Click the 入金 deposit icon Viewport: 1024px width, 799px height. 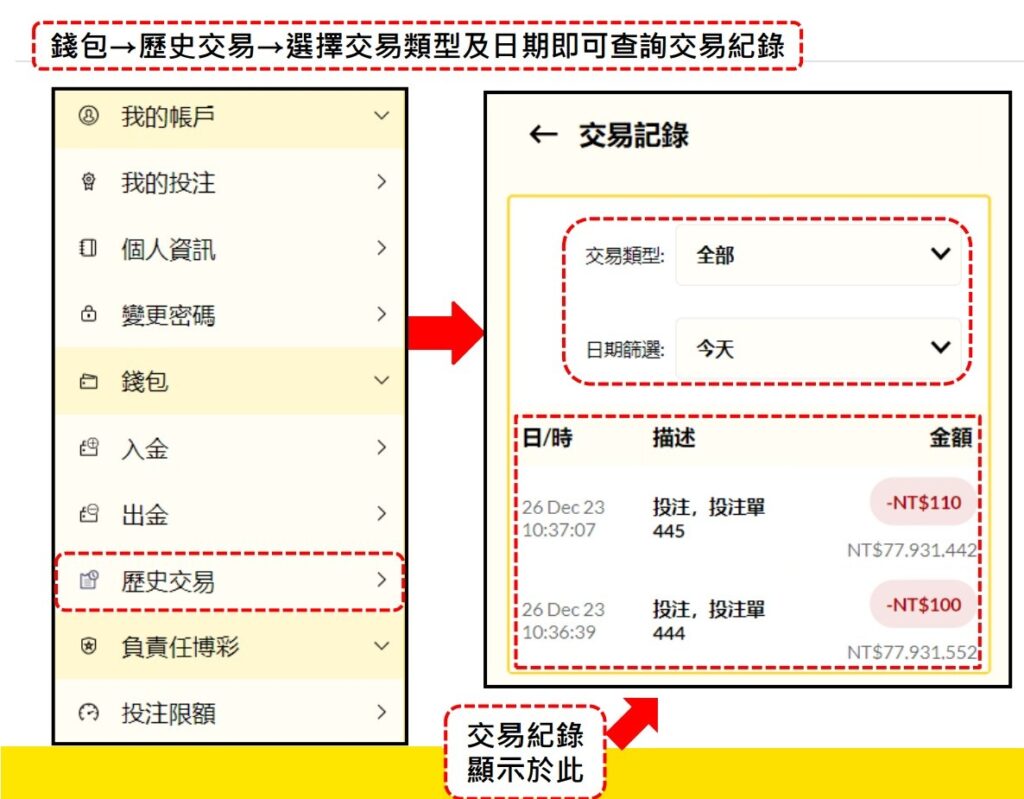tap(89, 448)
